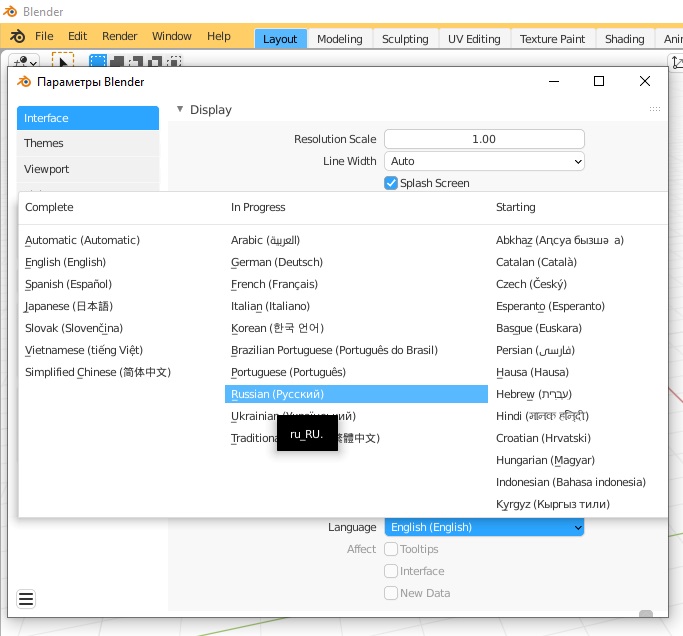This screenshot has height=636, width=683.
Task: Choose Slovak (Slovenčina) language
Action: coord(74,328)
